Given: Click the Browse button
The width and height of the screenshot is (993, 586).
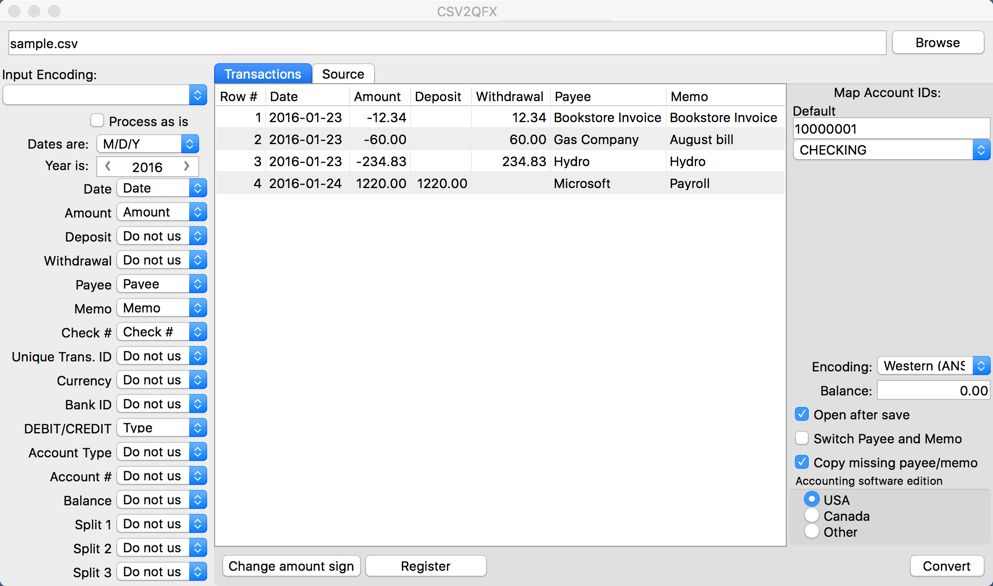Looking at the screenshot, I should 938,42.
